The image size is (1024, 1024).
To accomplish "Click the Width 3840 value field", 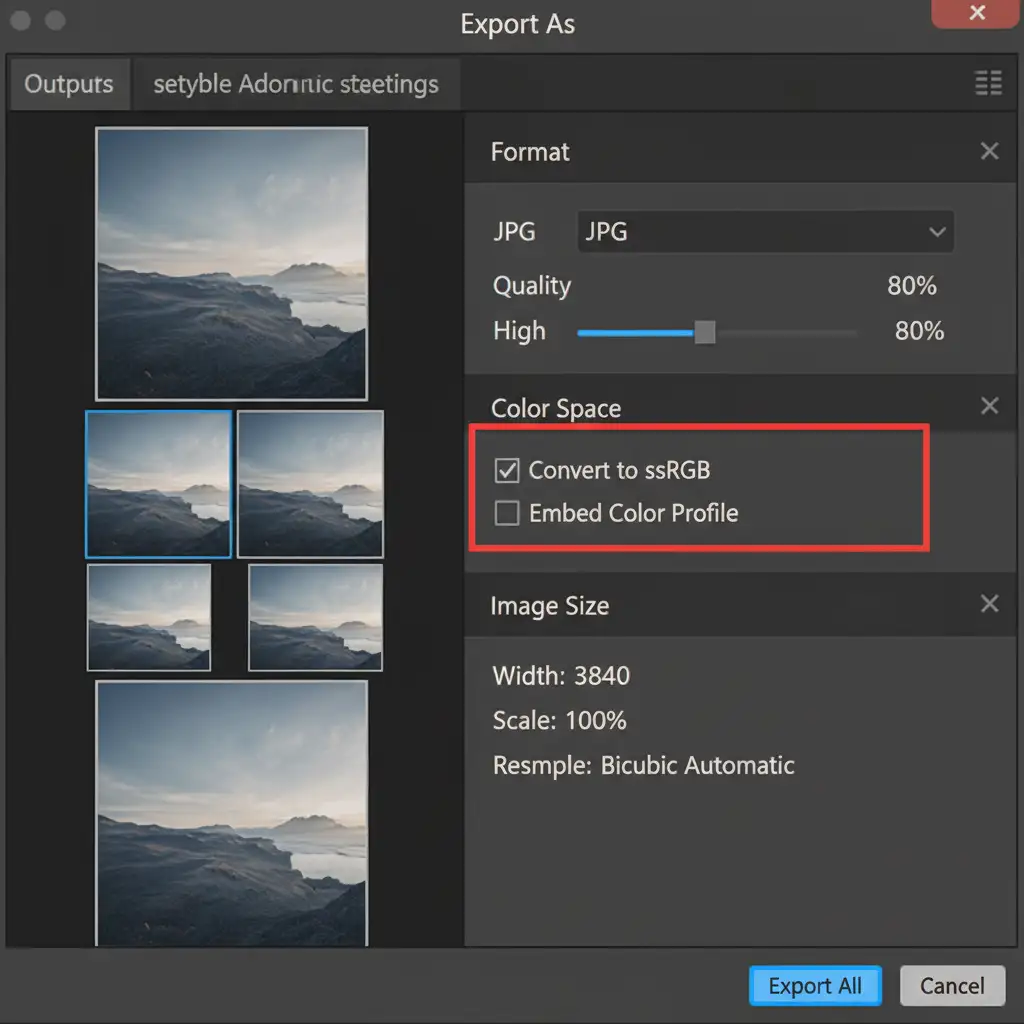I will tap(601, 676).
